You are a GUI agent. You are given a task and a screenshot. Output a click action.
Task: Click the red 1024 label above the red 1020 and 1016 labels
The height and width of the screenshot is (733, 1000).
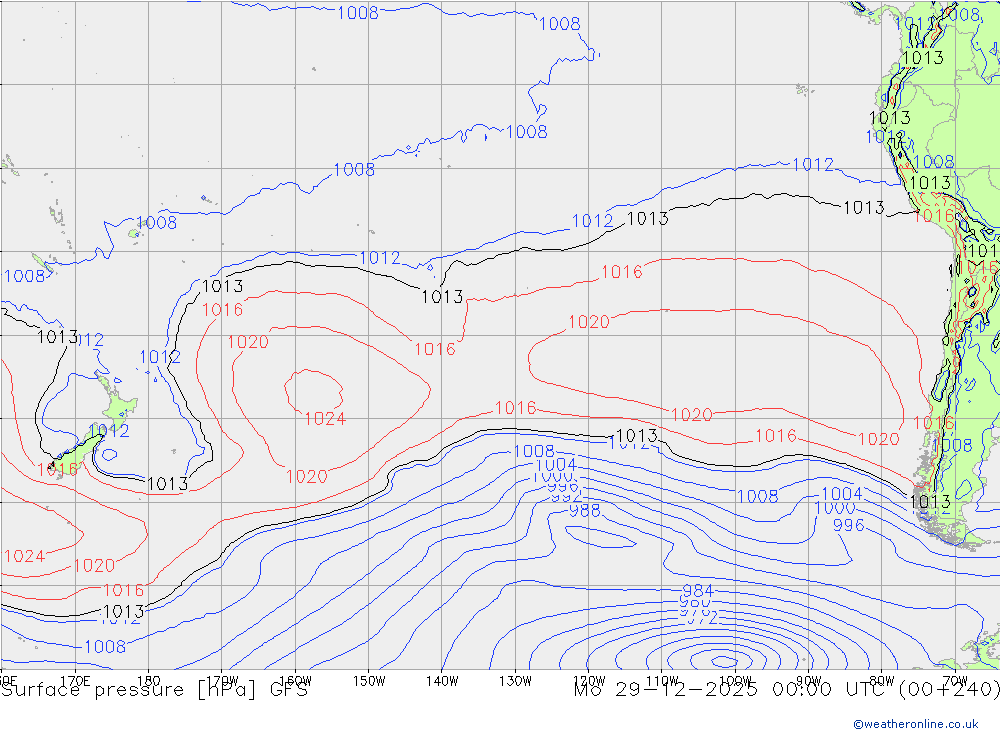pyautogui.click(x=24, y=556)
